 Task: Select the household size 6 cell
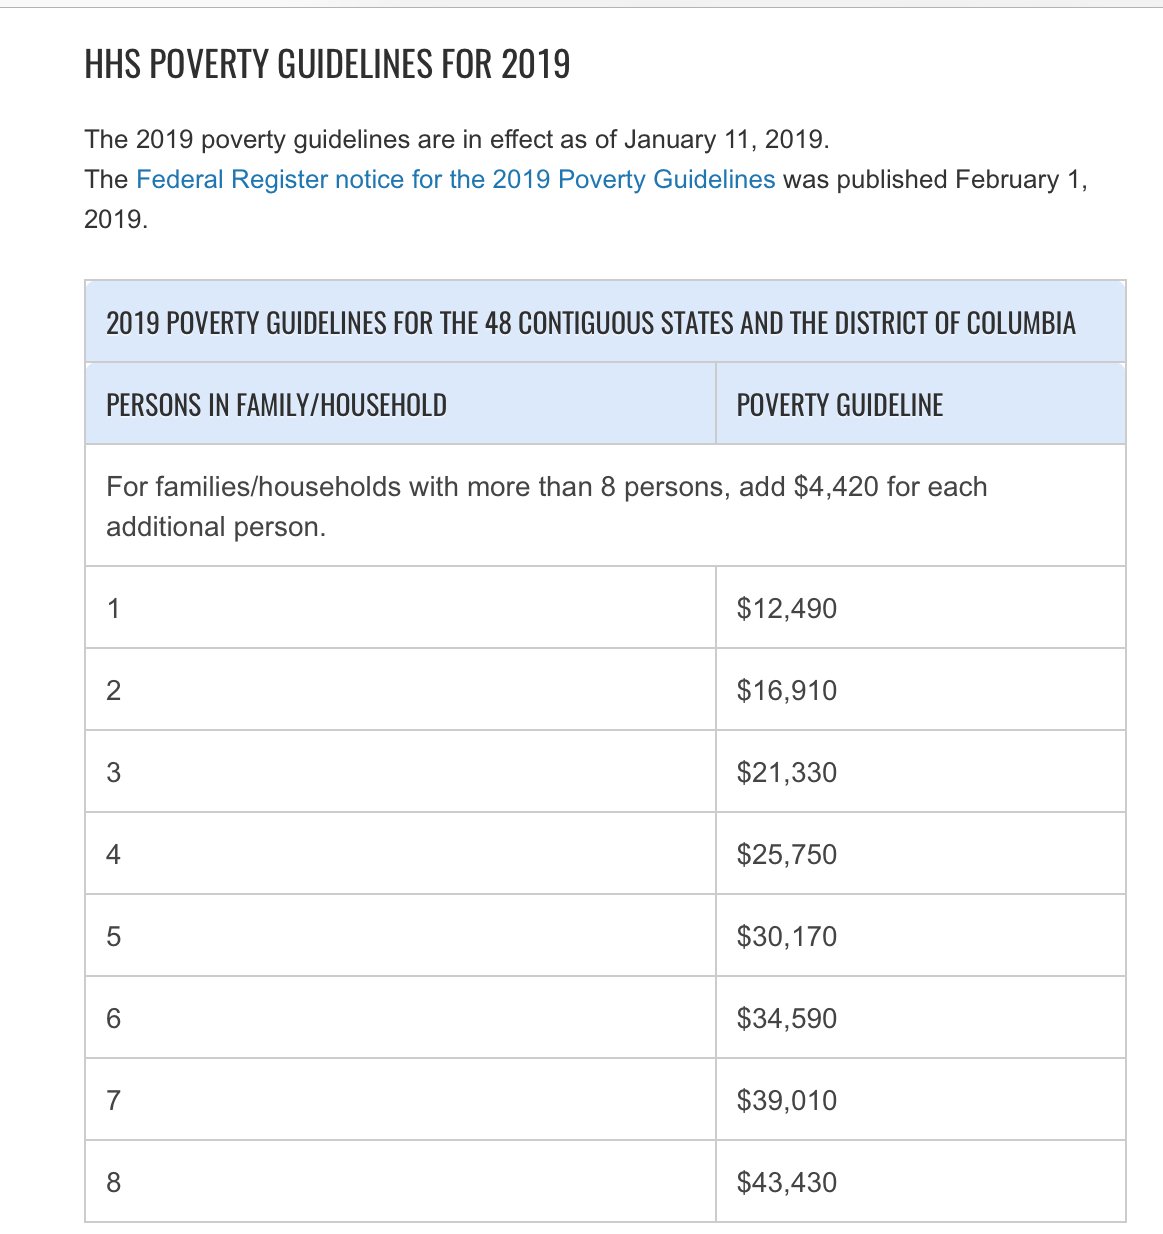401,1018
